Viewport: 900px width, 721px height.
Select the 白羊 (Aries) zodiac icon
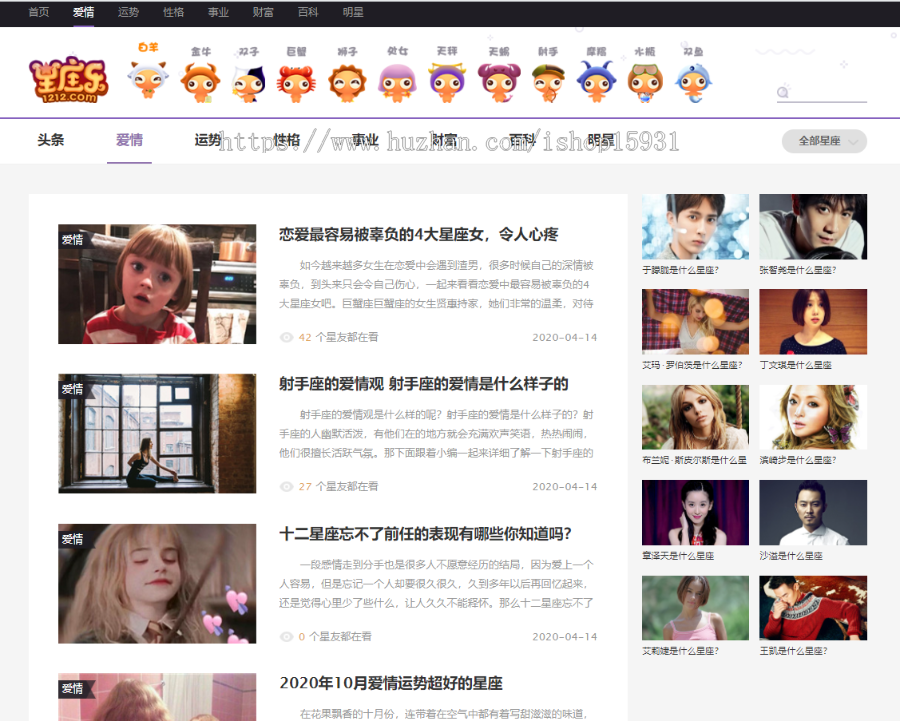pos(148,72)
